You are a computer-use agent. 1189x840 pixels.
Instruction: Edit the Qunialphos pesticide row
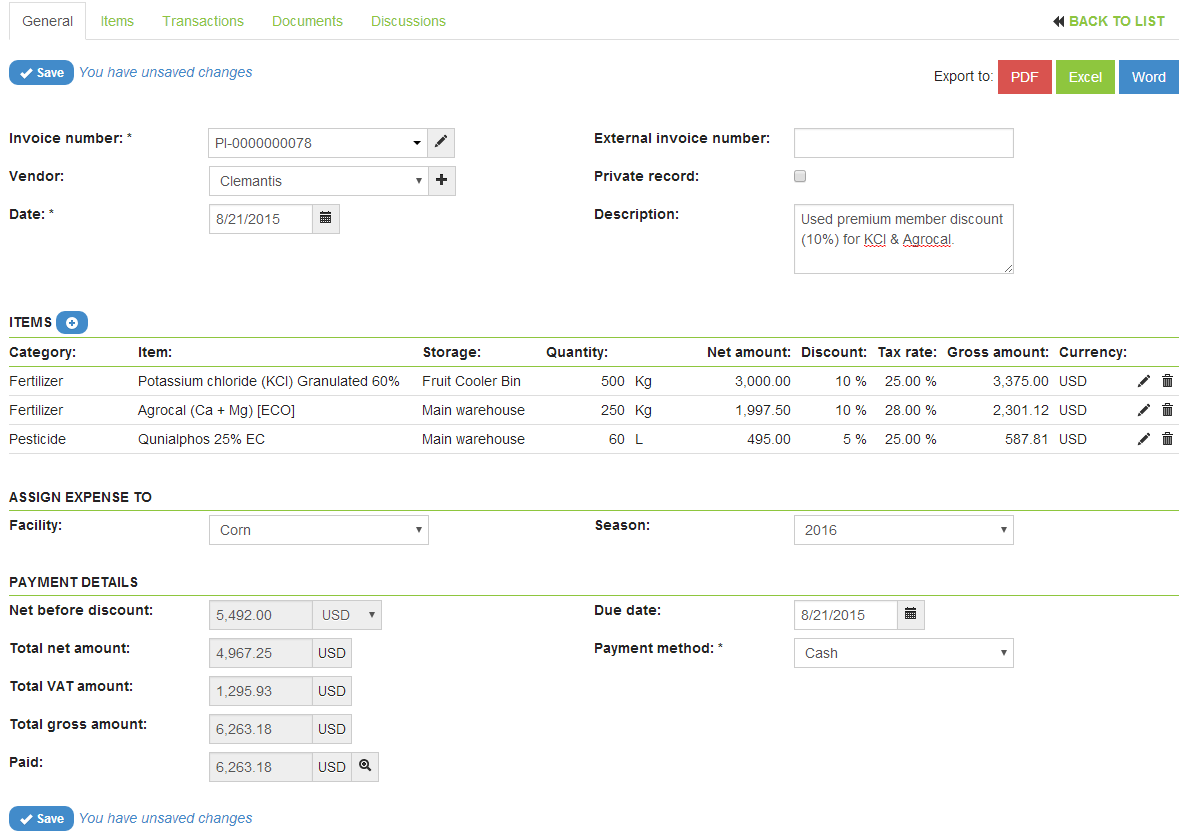click(x=1144, y=439)
